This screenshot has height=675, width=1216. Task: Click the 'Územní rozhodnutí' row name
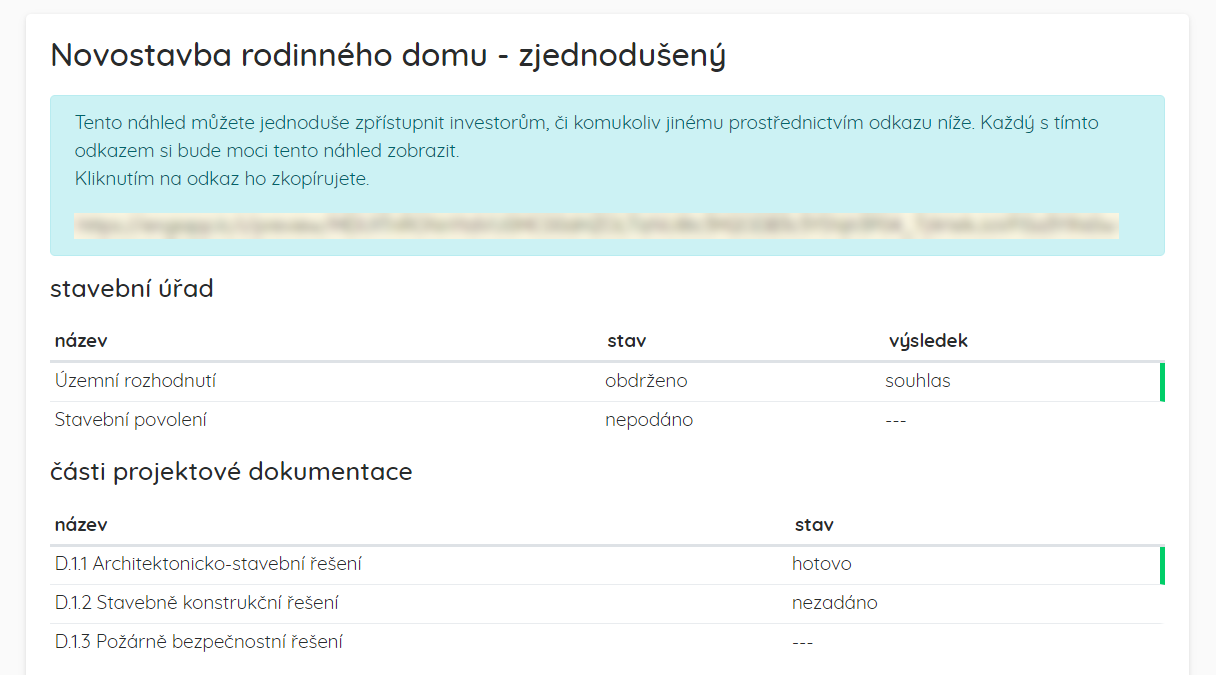[x=136, y=381]
